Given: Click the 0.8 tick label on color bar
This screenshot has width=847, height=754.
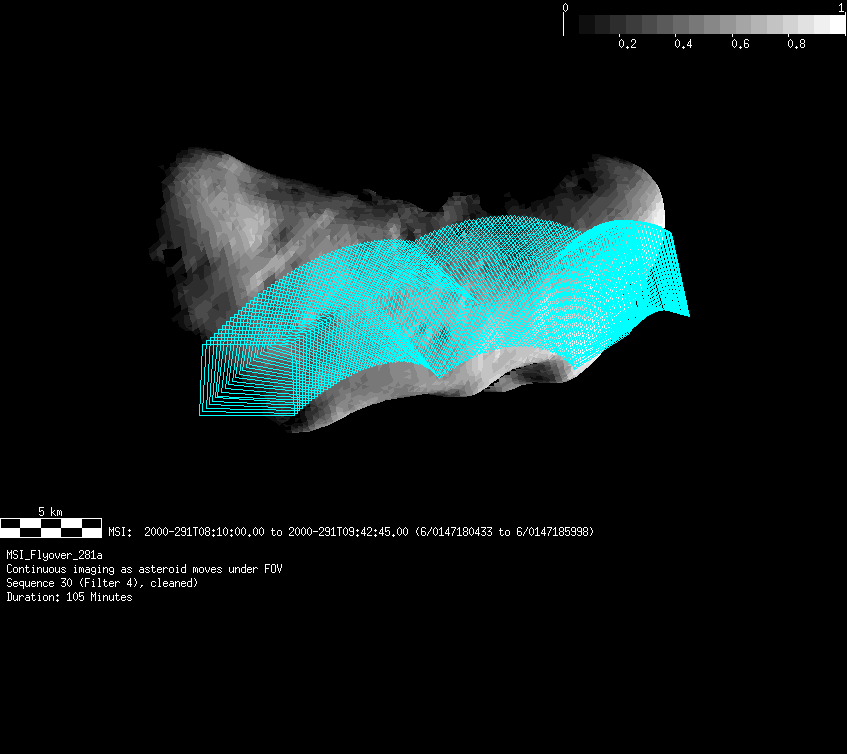Looking at the screenshot, I should [x=796, y=44].
